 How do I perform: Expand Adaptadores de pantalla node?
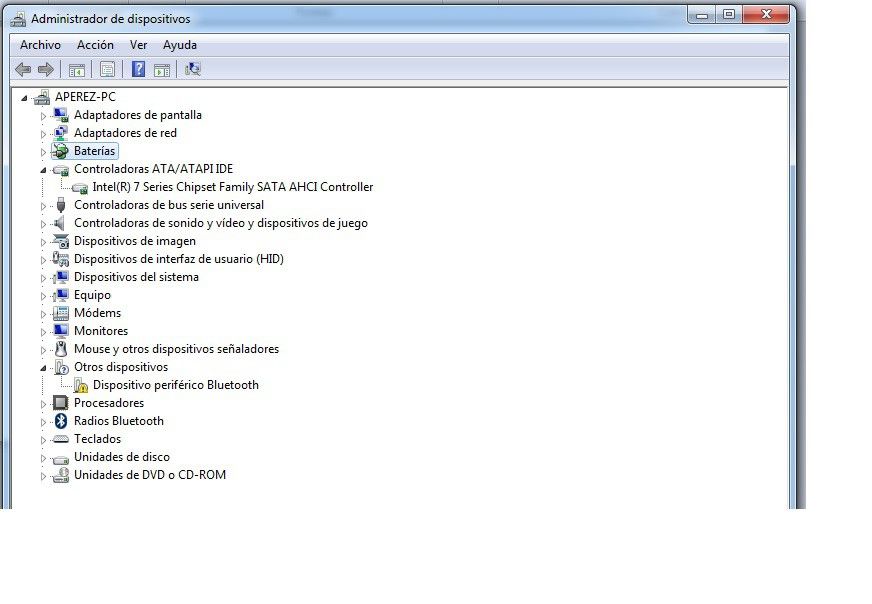pos(43,116)
